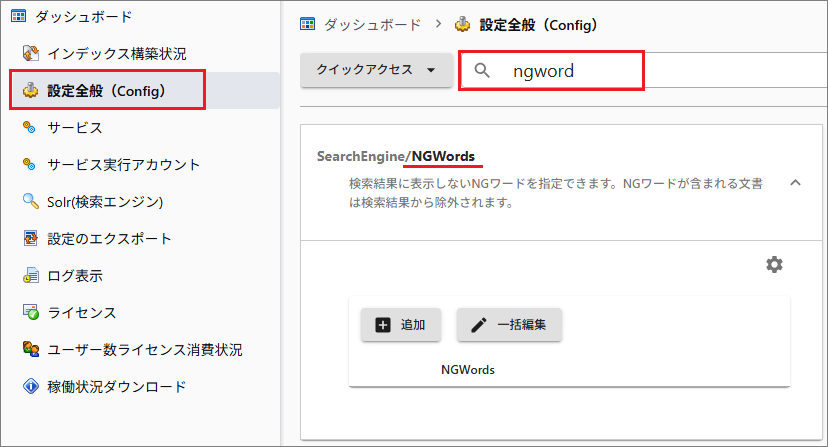Click the gear icon in NGWords panel
This screenshot has height=447, width=828.
click(774, 264)
